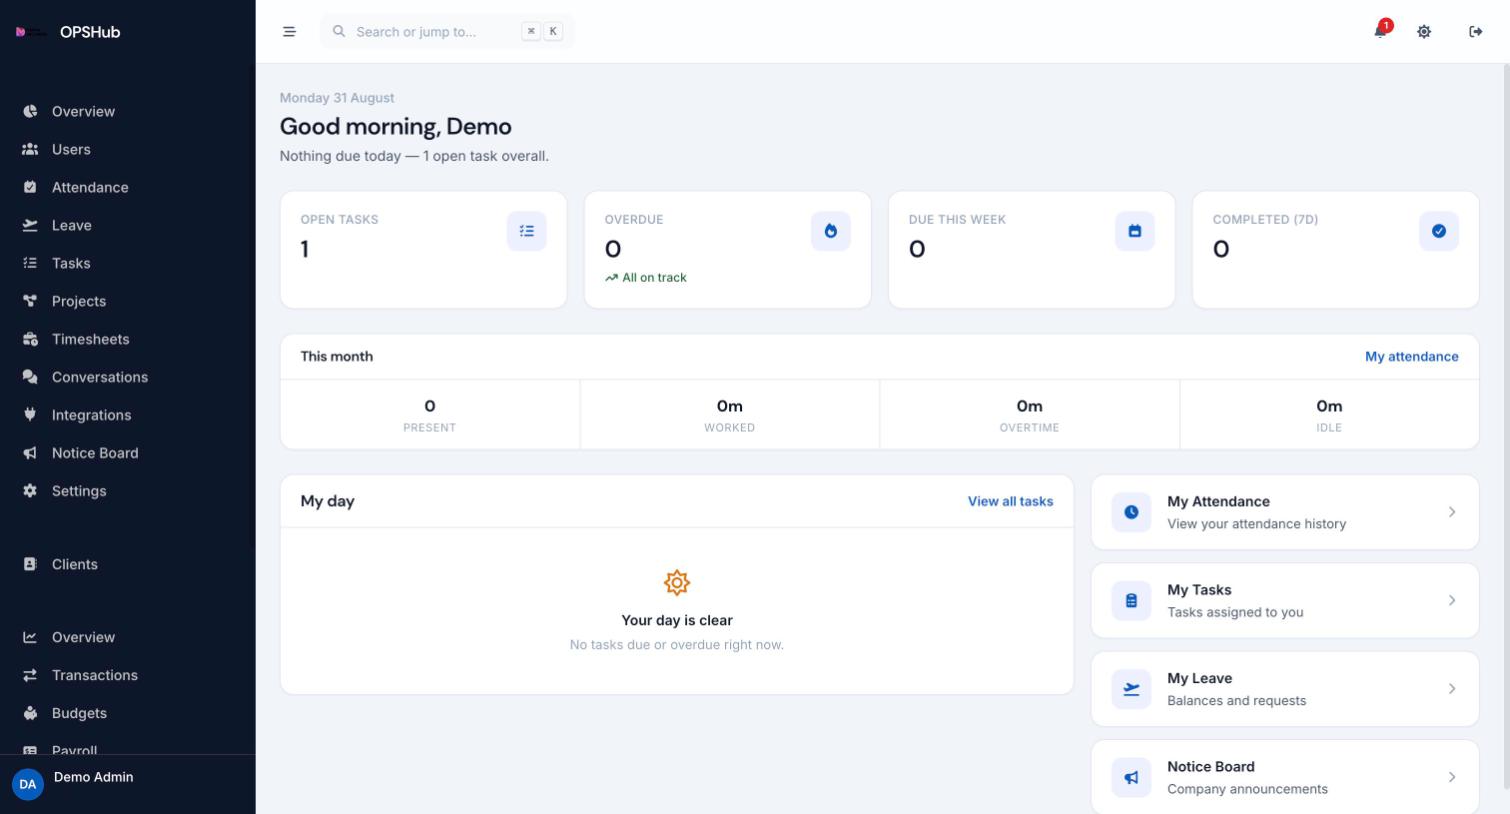Expand My Leave card chevron
The width and height of the screenshot is (1510, 814).
(1452, 689)
